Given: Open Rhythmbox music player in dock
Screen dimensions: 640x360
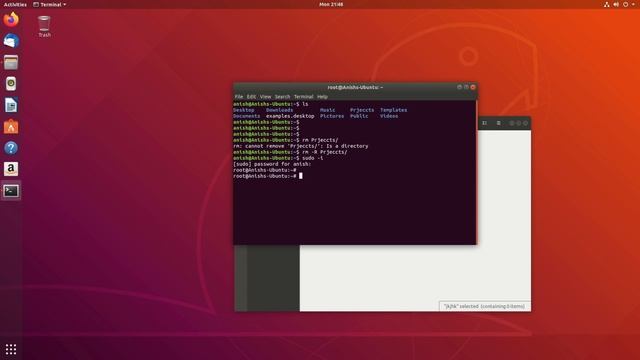Looking at the screenshot, I should pyautogui.click(x=11, y=84).
